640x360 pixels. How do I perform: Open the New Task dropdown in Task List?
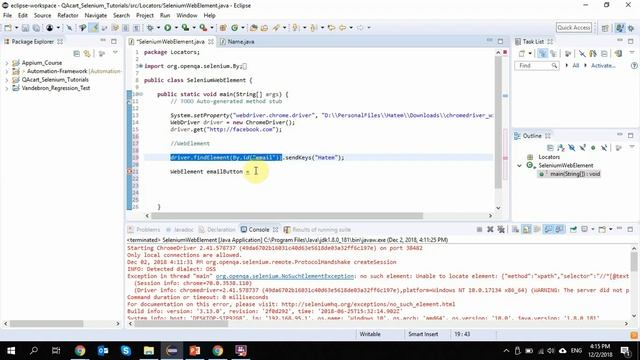[x=530, y=53]
